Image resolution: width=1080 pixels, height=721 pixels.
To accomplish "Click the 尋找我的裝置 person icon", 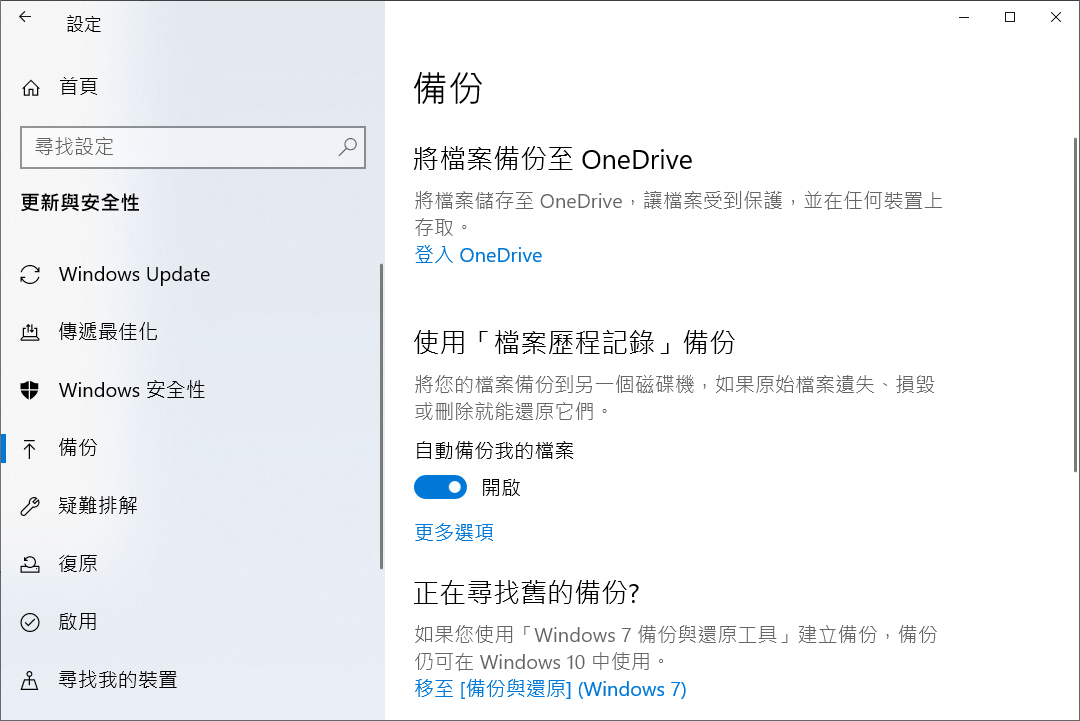I will [31, 680].
